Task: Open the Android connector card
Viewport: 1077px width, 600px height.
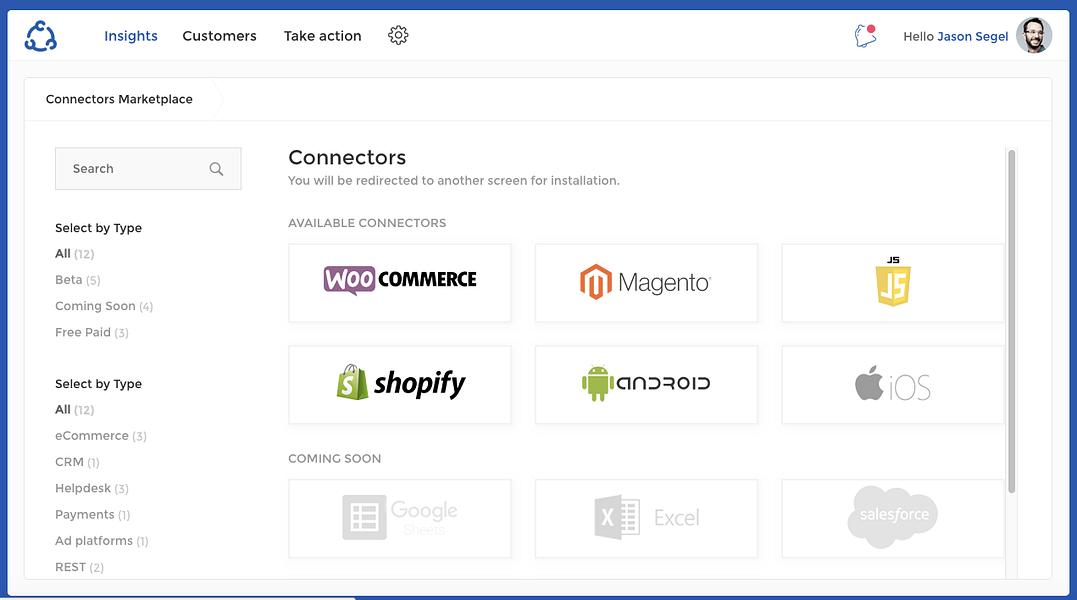Action: click(646, 384)
